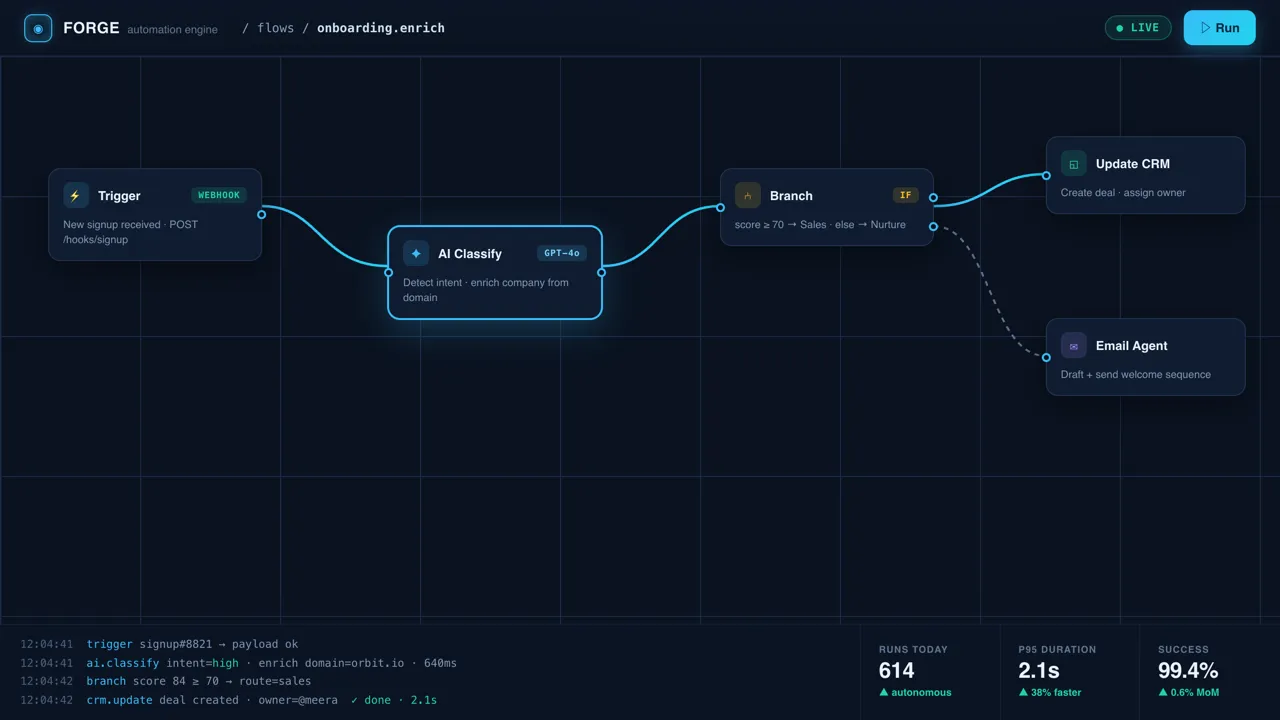1280x720 pixels.
Task: Click the Branch node lower output port
Action: click(x=933, y=227)
